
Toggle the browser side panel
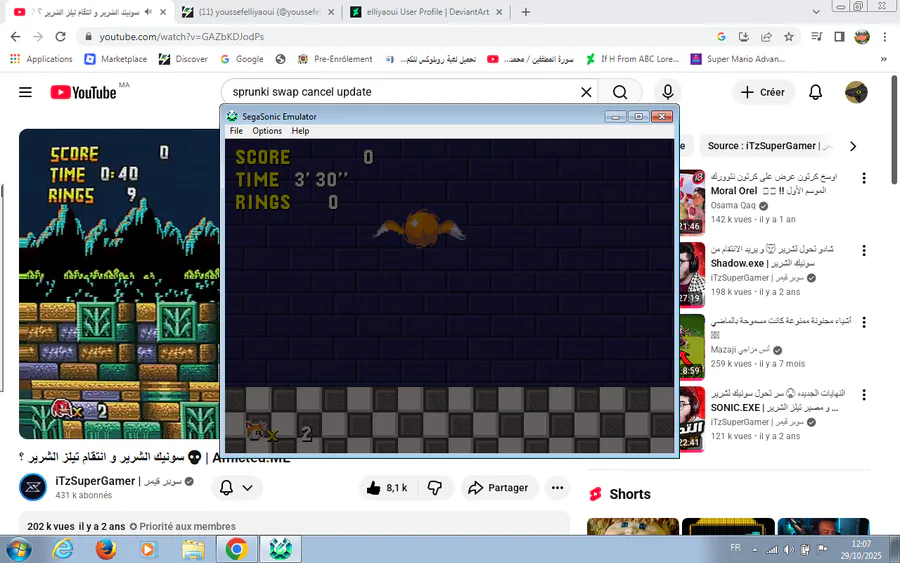(x=839, y=37)
